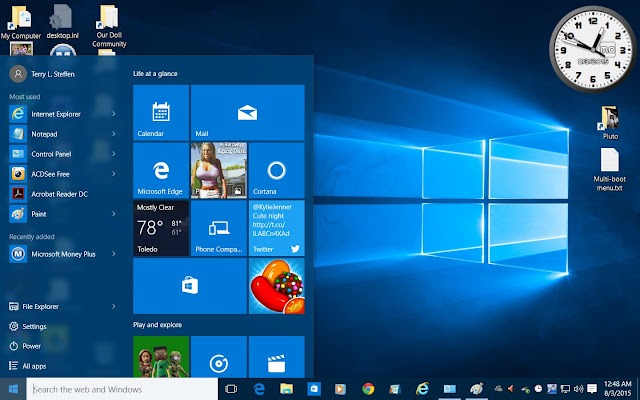Open Internet Explorer on taskbar
640x400 pixels.
tap(422, 389)
